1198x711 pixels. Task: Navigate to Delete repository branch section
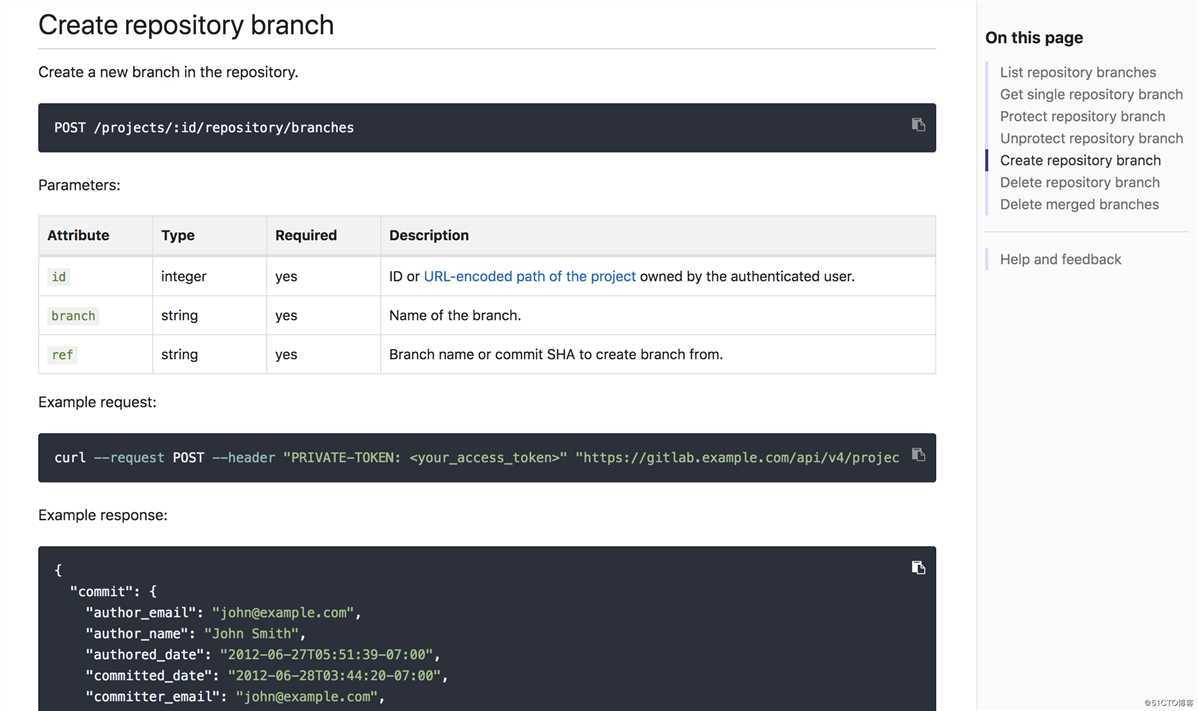1080,183
